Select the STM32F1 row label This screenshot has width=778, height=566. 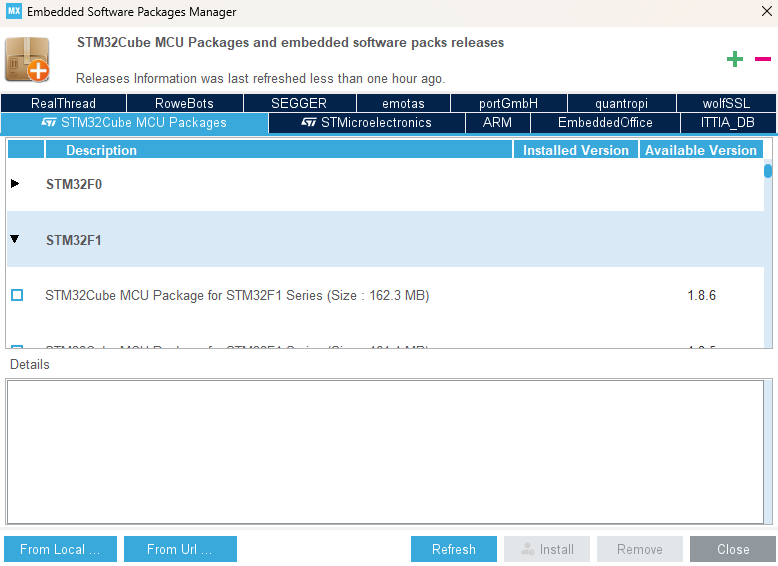click(x=74, y=241)
